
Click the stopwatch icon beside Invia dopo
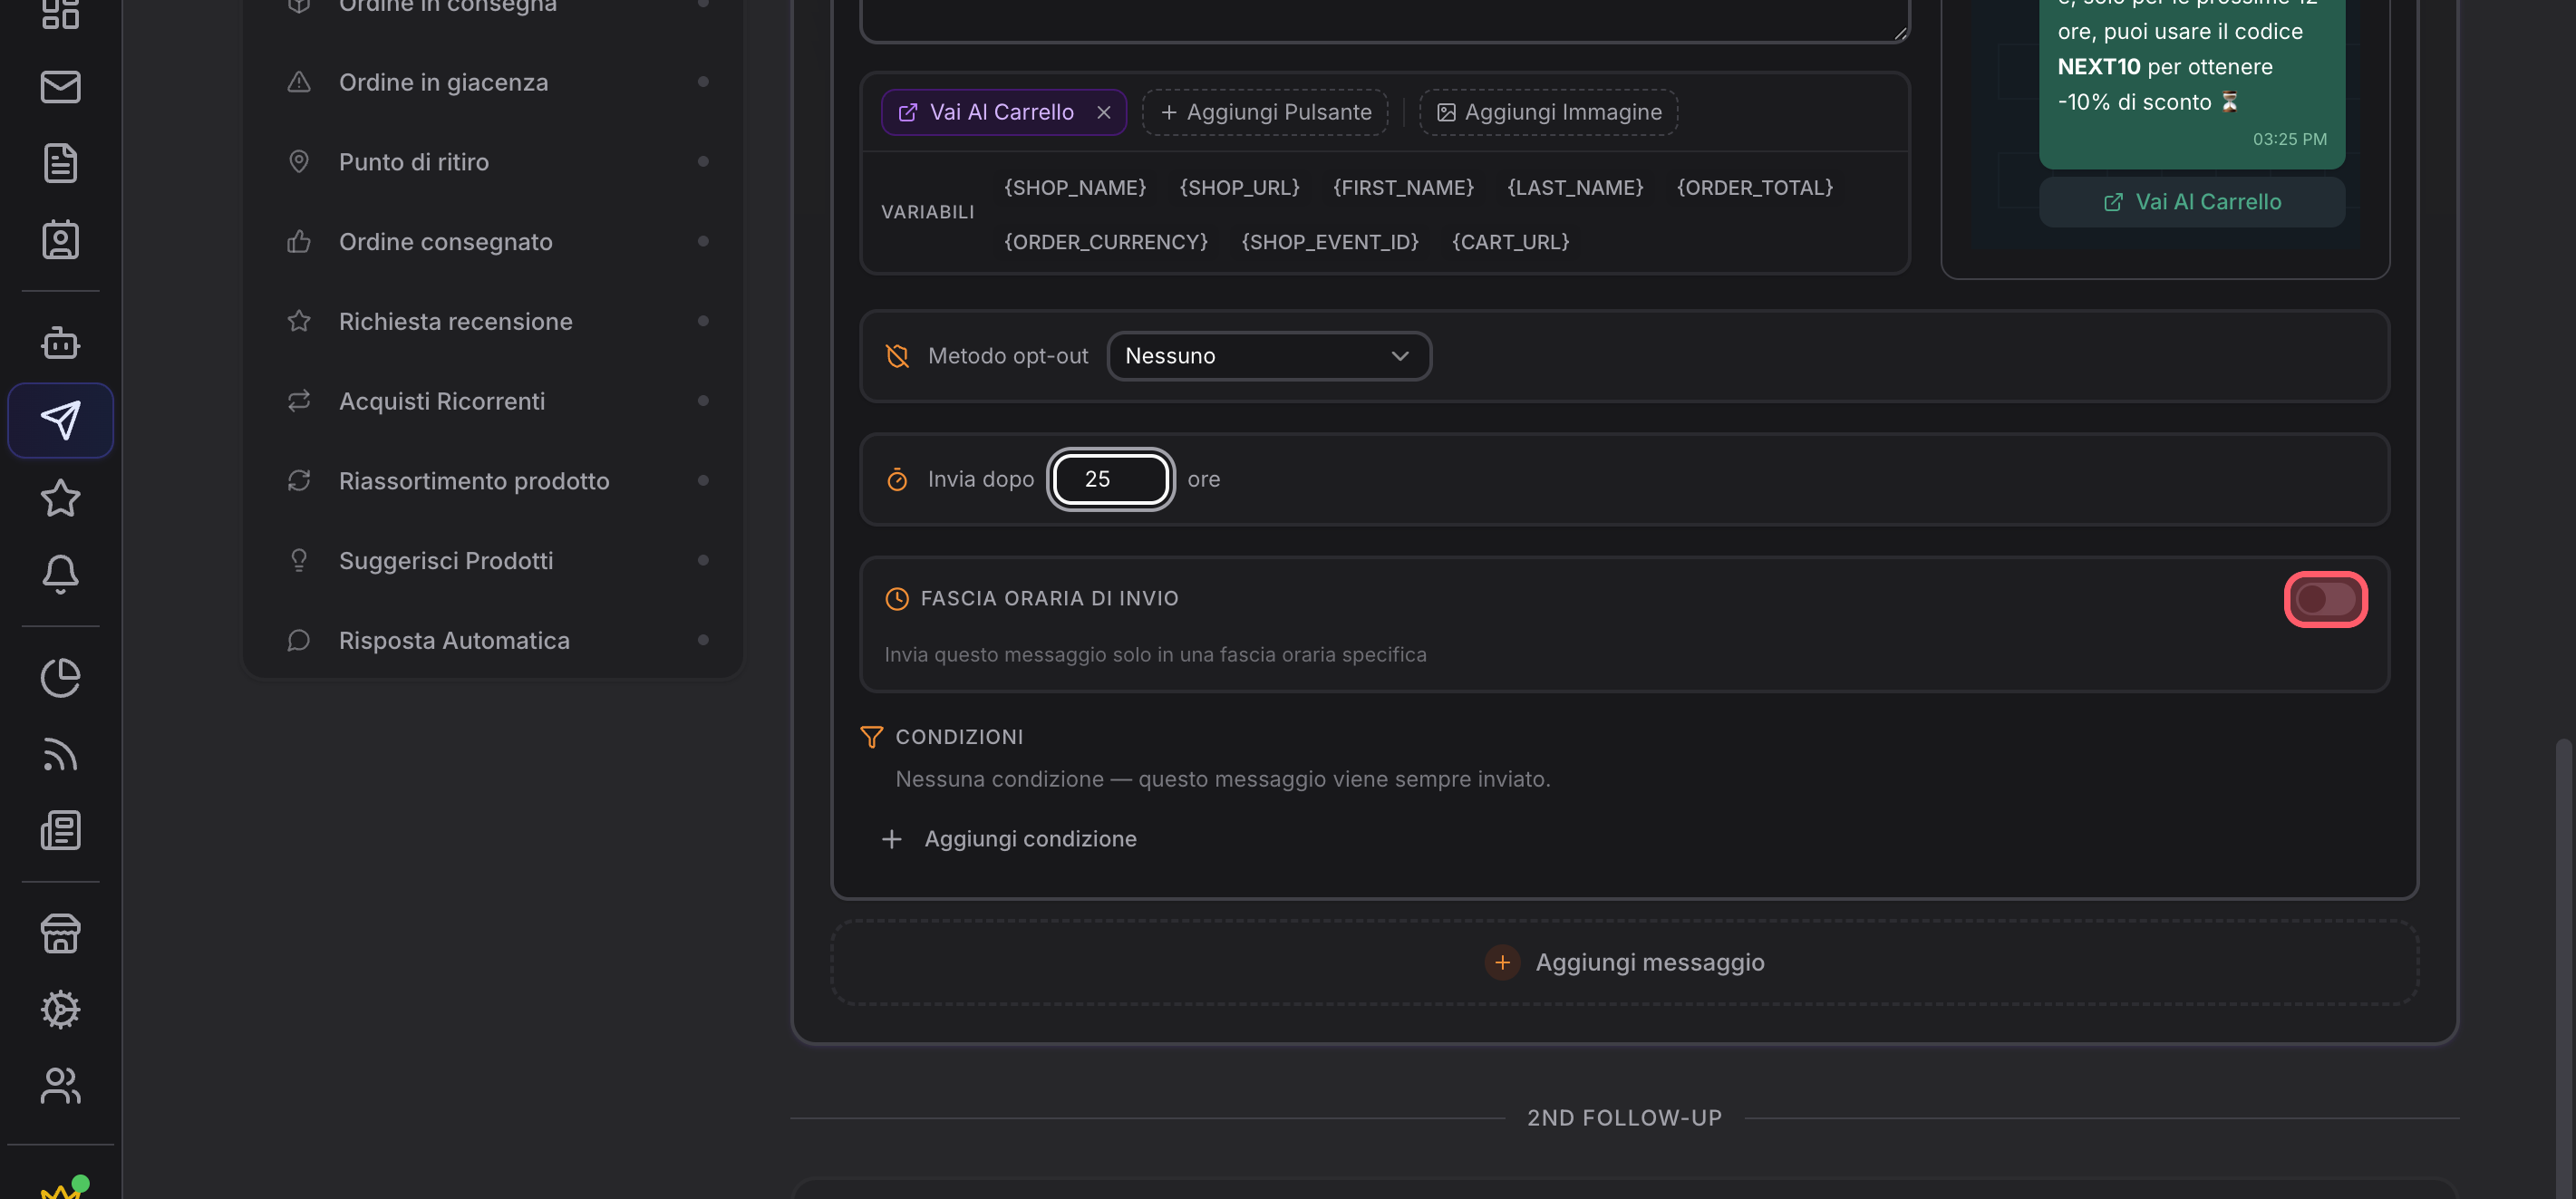click(x=897, y=479)
